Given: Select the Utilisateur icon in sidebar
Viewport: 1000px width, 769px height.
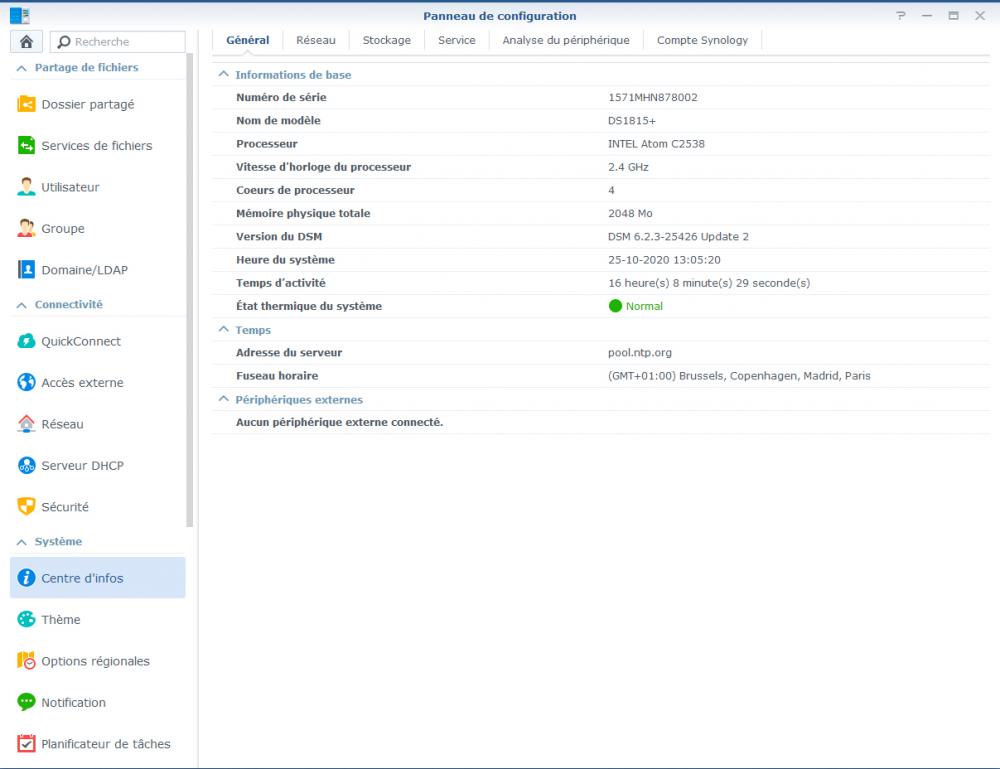Looking at the screenshot, I should coord(27,187).
